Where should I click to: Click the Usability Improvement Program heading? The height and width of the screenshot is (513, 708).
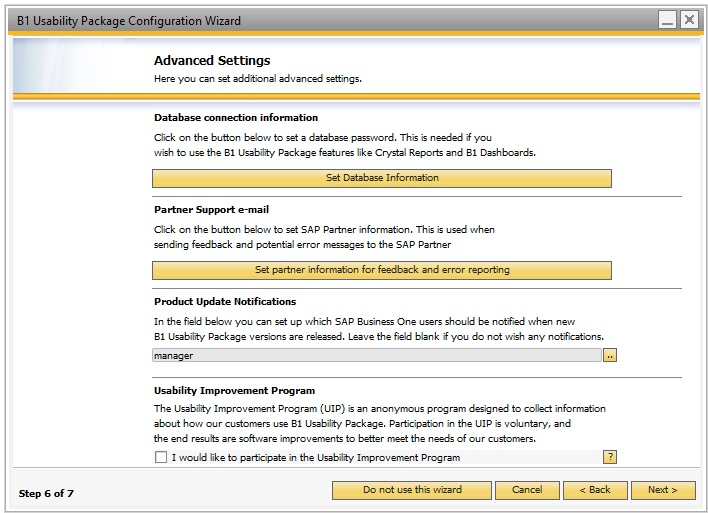[x=235, y=391]
